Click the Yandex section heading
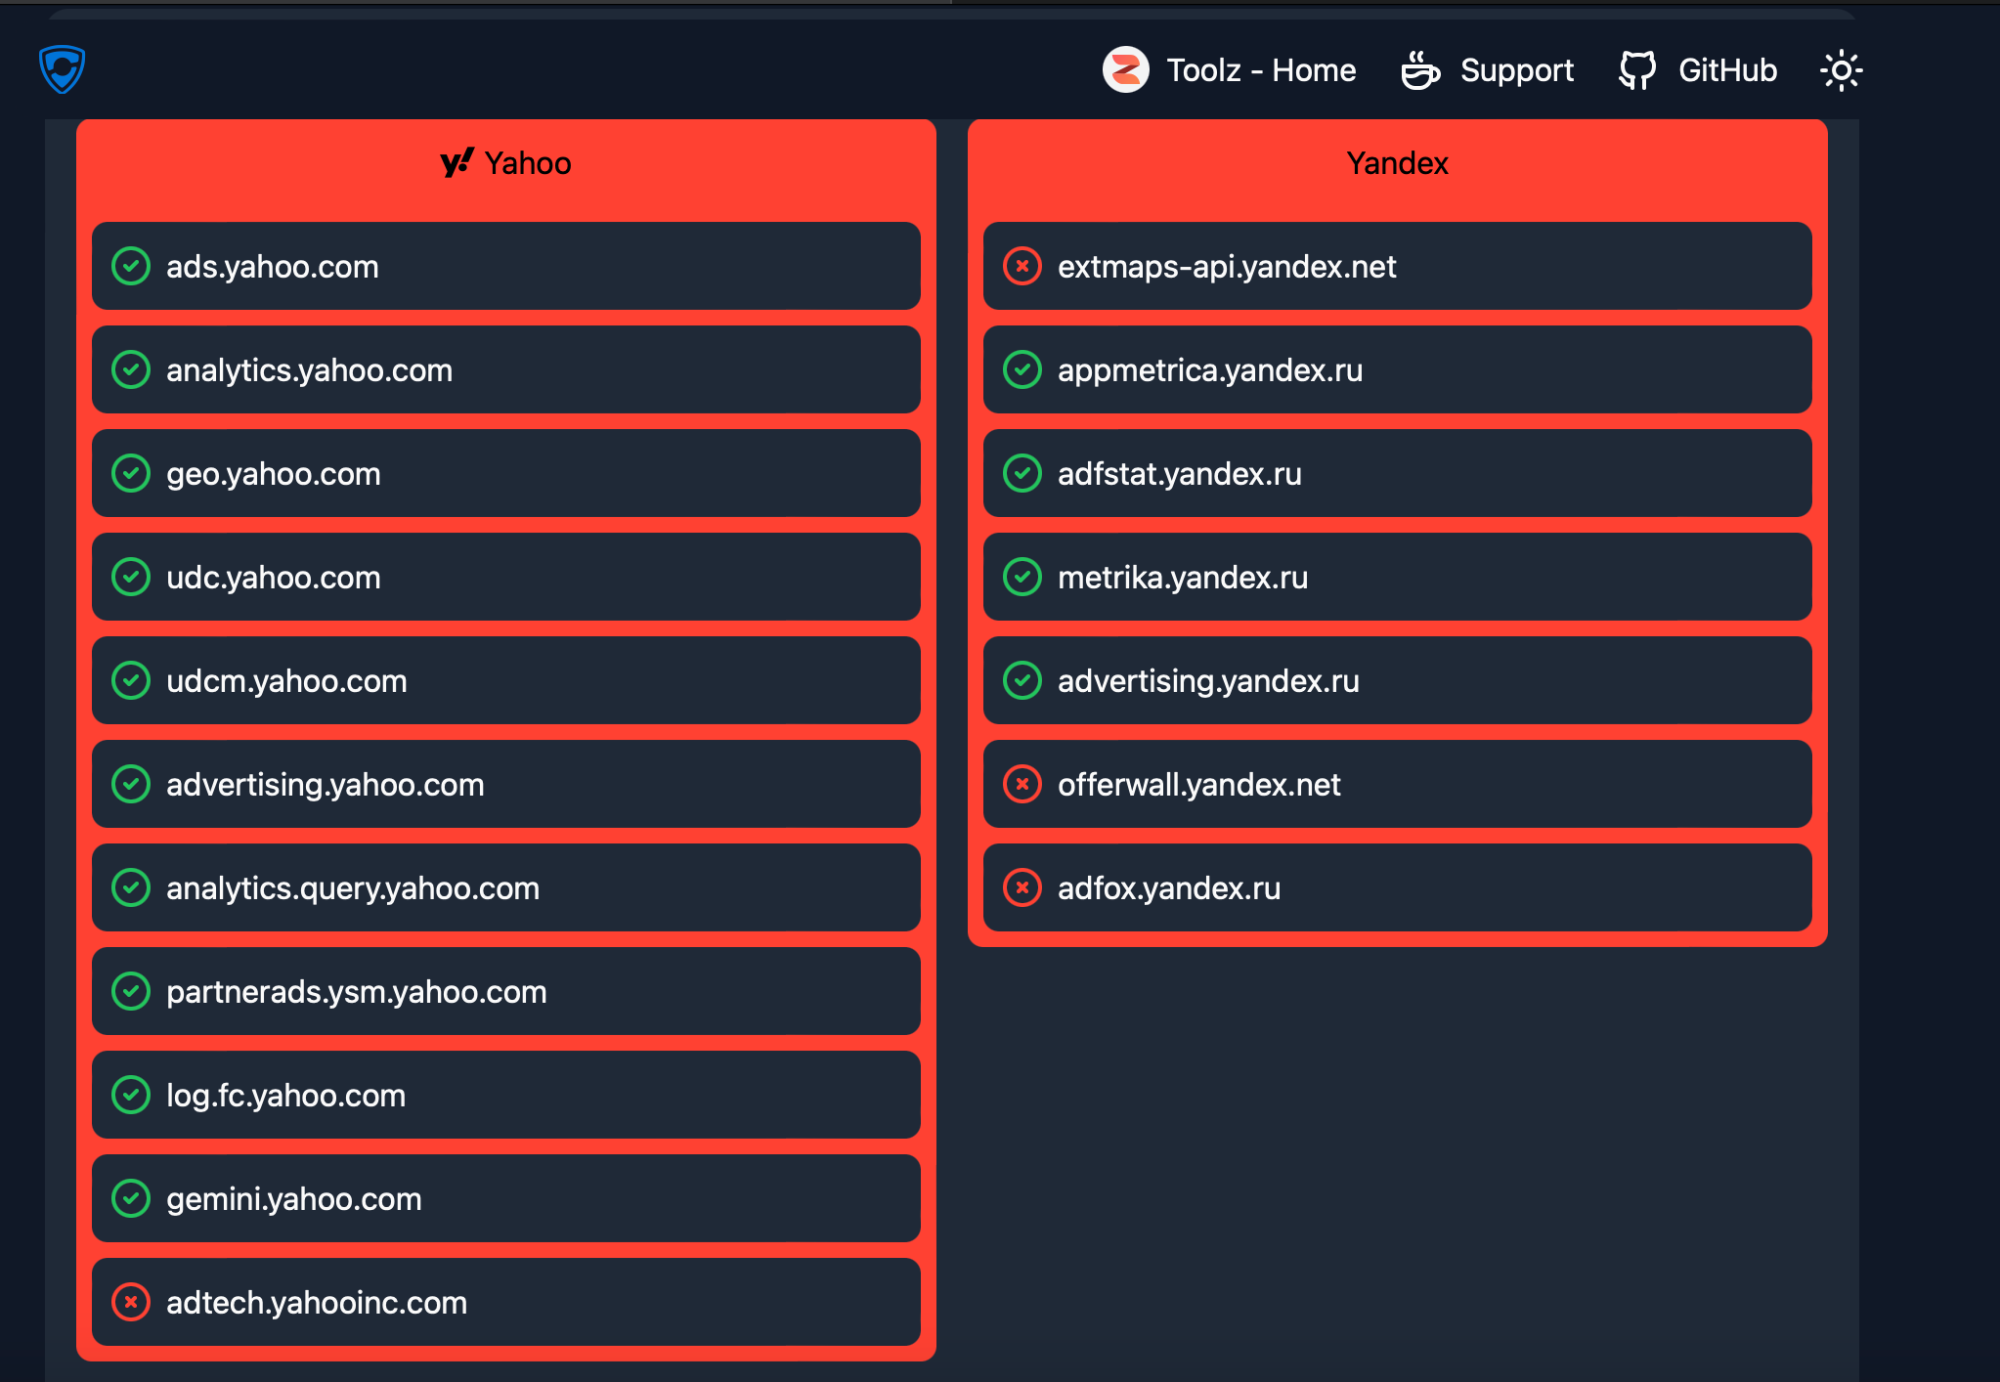Image resolution: width=2000 pixels, height=1382 pixels. tap(1397, 163)
